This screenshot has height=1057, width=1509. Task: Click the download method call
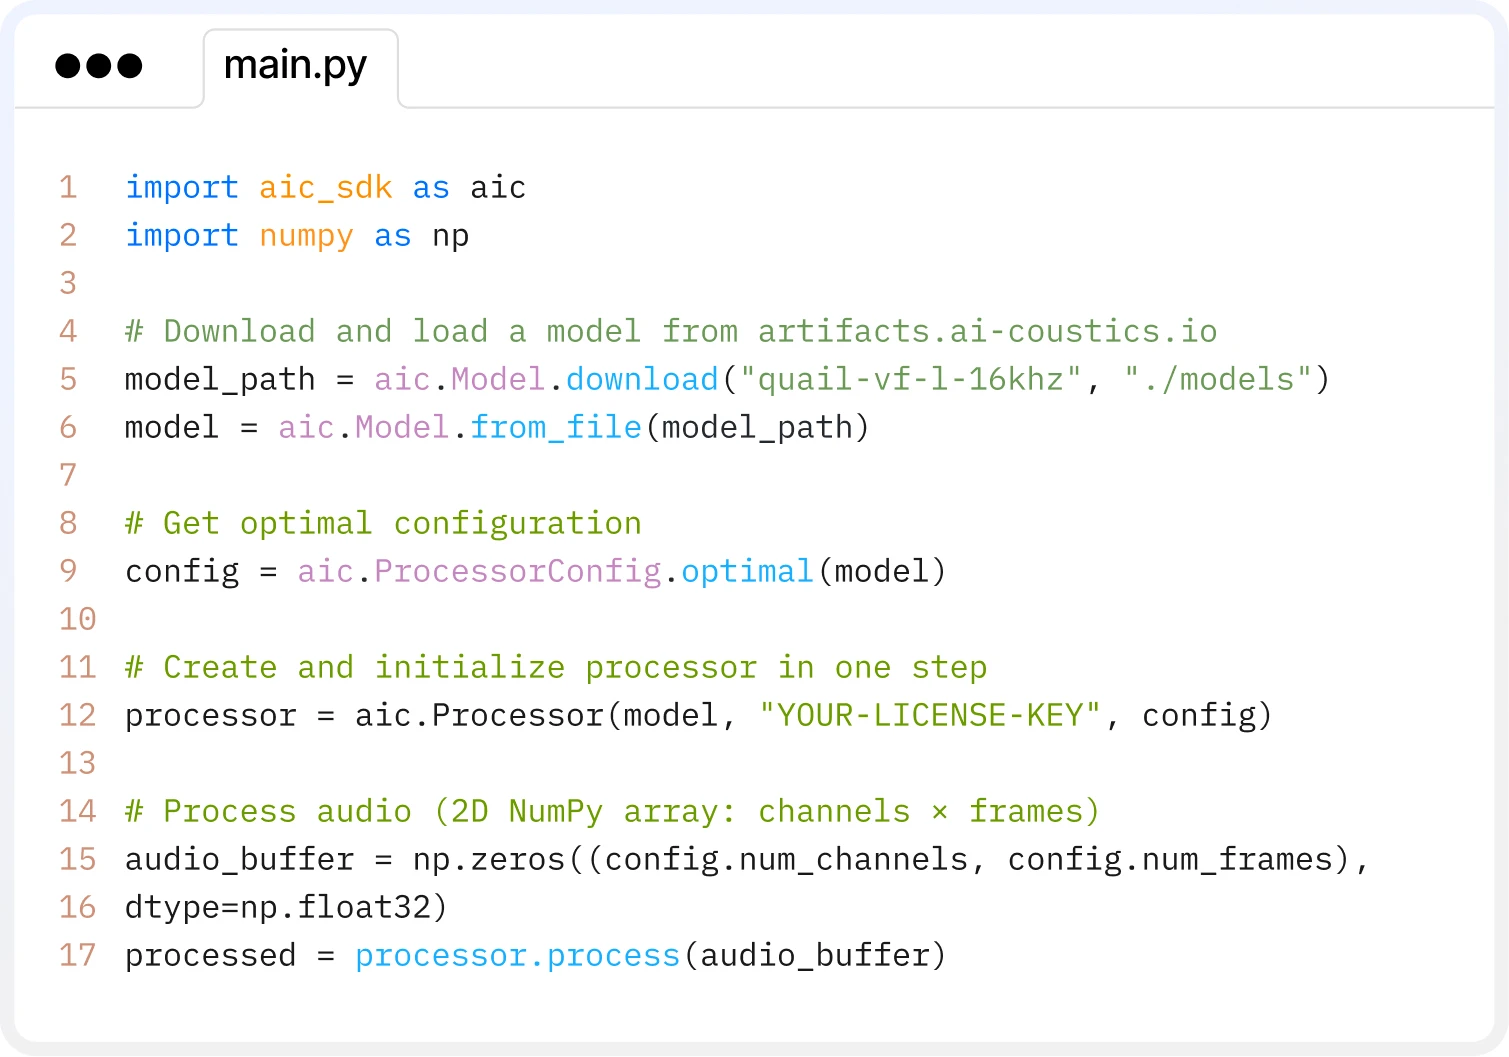coord(642,379)
